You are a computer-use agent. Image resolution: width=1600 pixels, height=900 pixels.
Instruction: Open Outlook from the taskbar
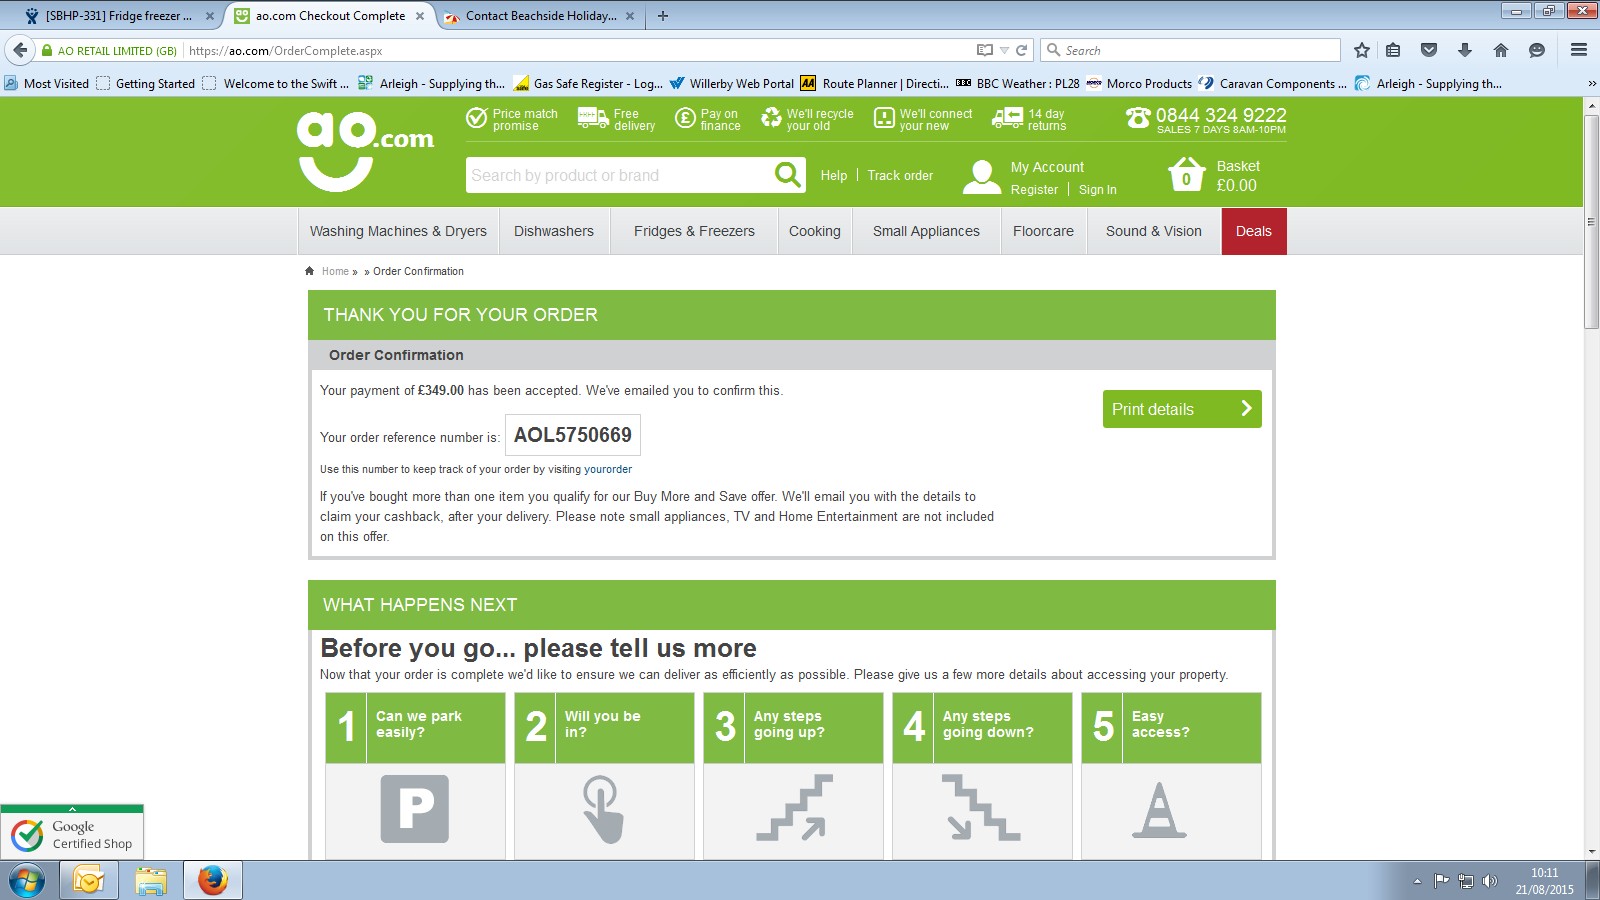tap(88, 881)
